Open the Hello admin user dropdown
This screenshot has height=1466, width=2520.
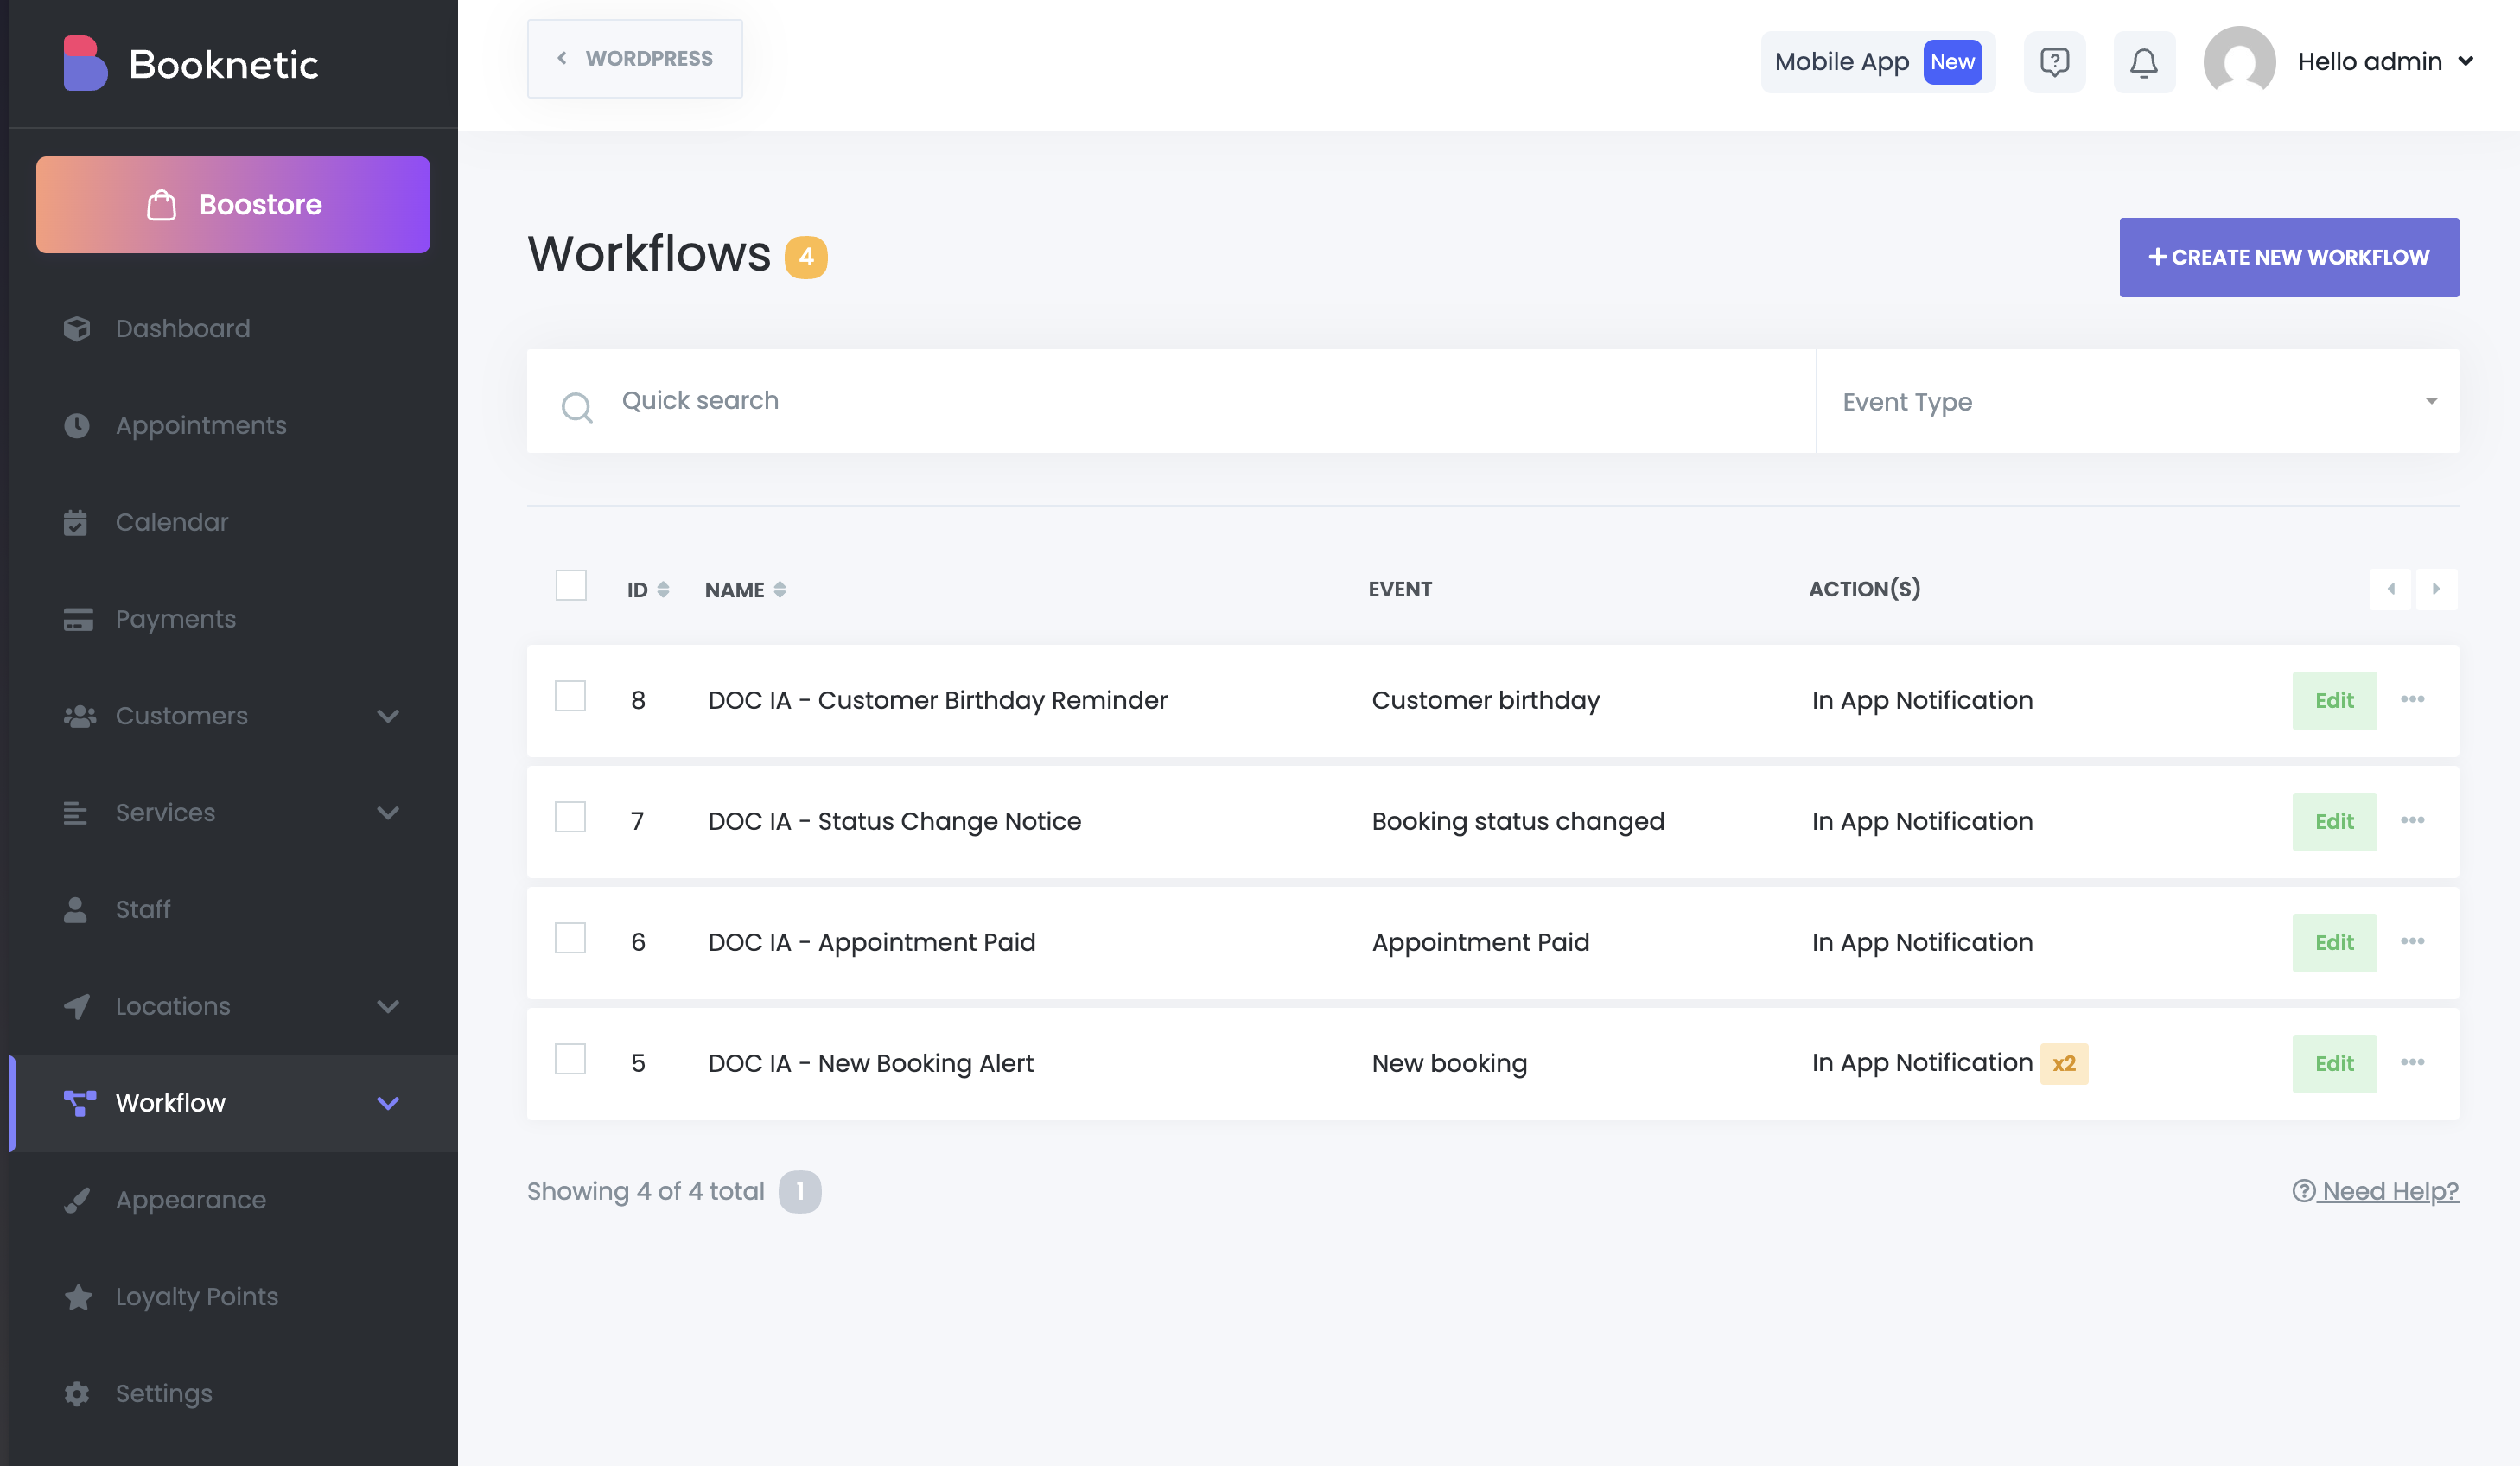click(x=2384, y=62)
